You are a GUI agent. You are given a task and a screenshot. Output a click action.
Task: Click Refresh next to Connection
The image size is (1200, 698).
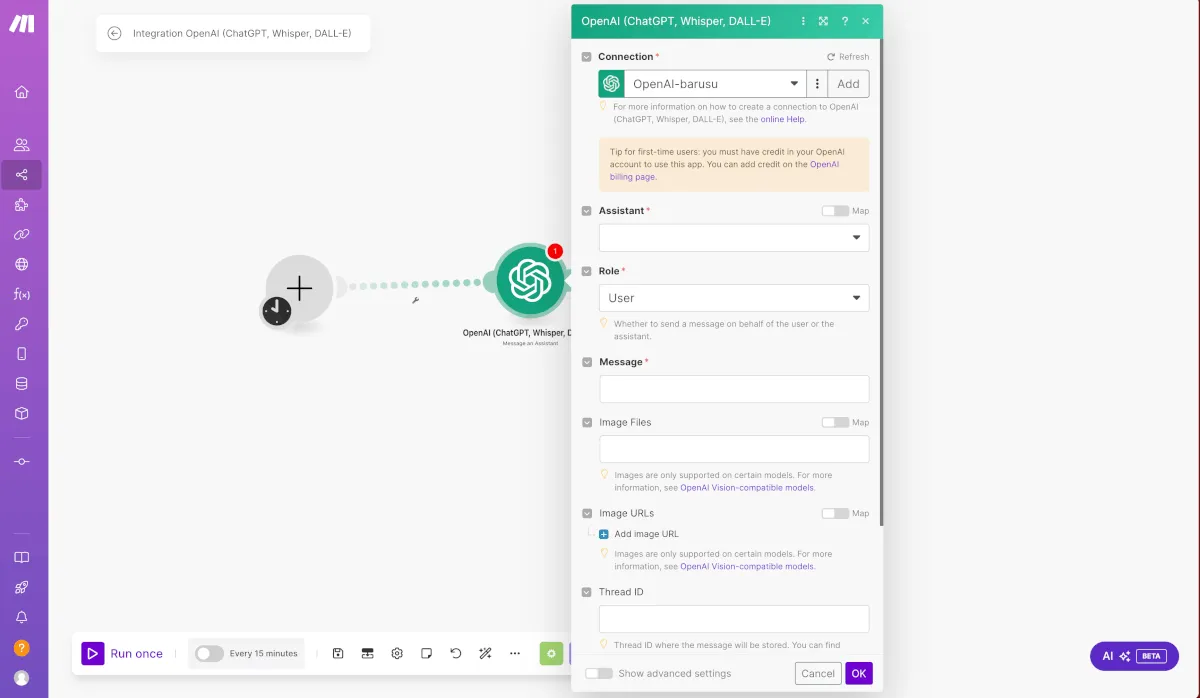tap(848, 57)
